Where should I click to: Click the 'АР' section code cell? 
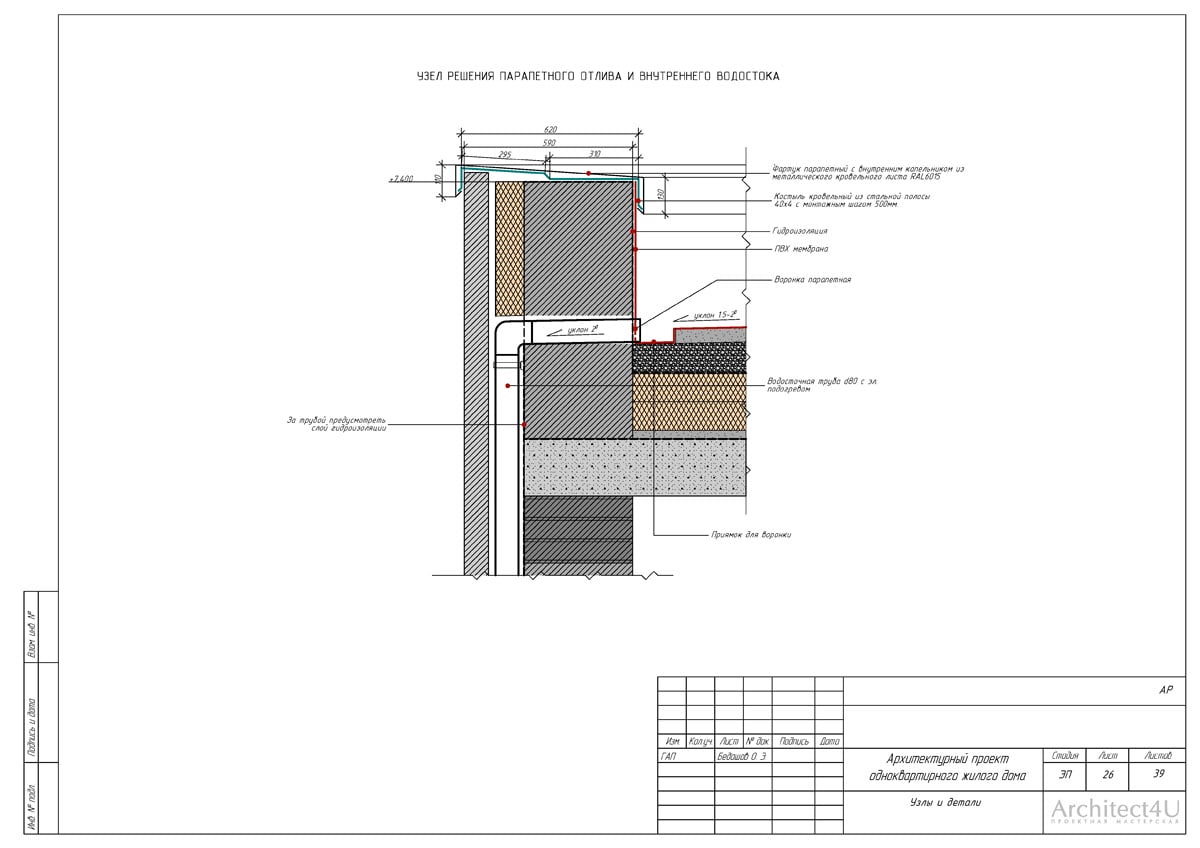tap(1165, 690)
